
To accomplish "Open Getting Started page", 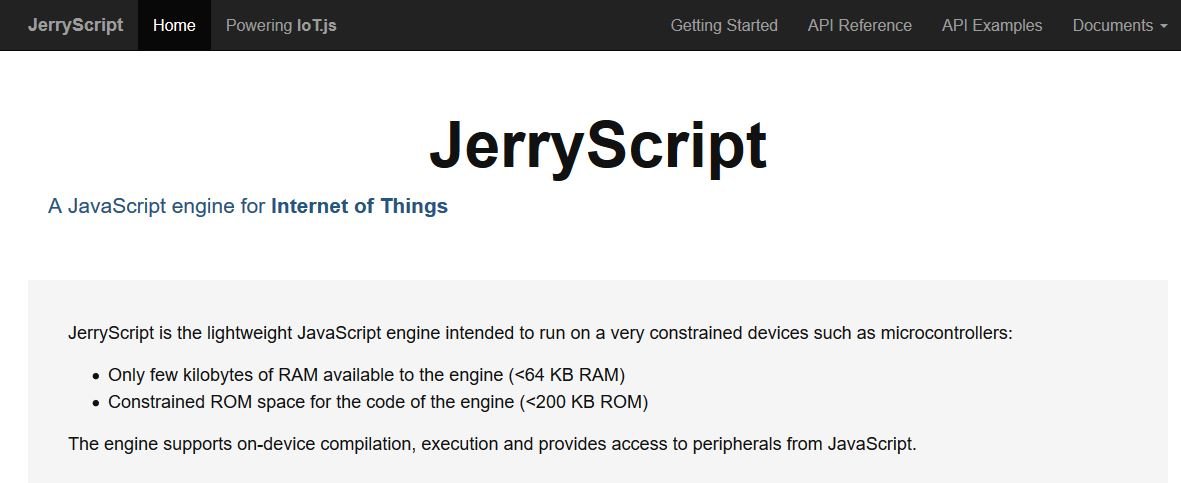I will pos(724,25).
